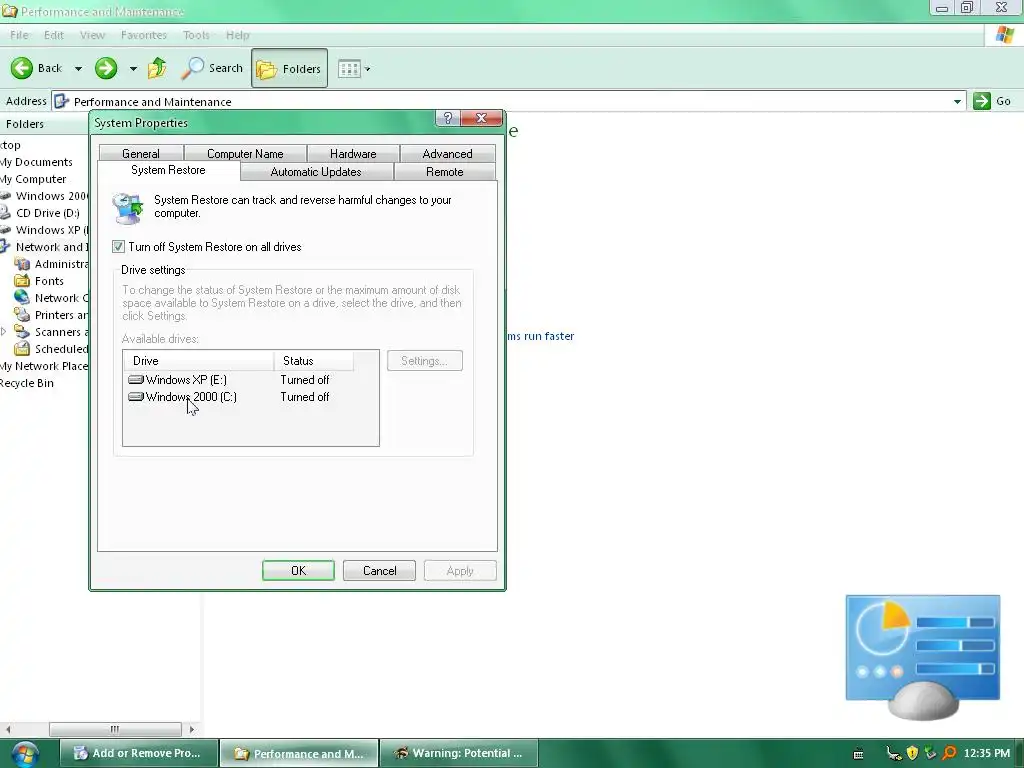Click the scrollbar's left arrow in Folders pane

[x=7, y=729]
